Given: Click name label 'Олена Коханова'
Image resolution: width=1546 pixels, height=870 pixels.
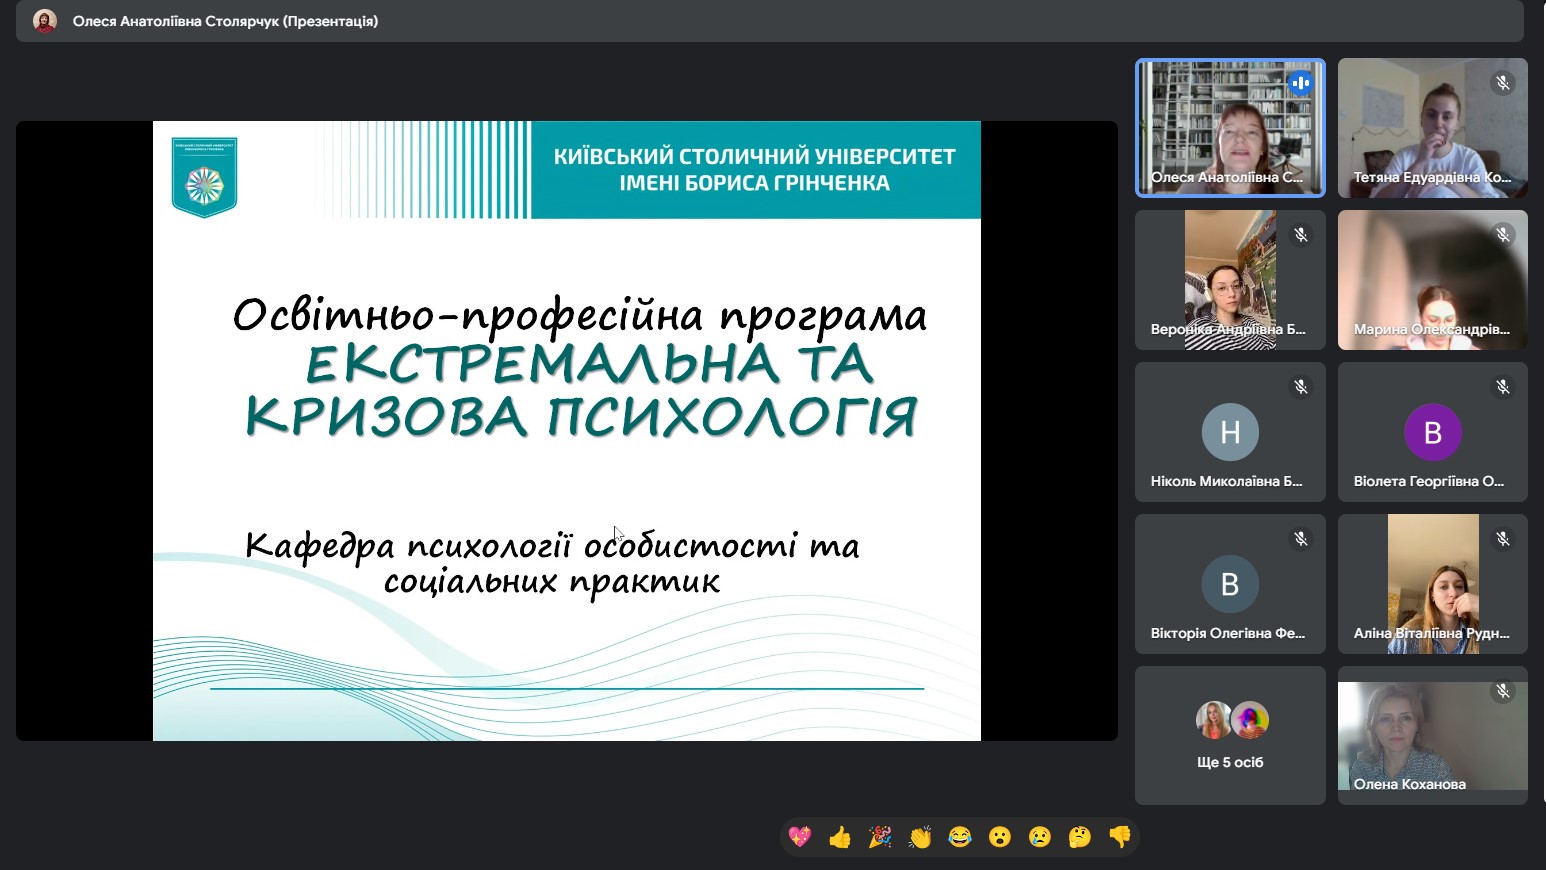Looking at the screenshot, I should point(1410,784).
